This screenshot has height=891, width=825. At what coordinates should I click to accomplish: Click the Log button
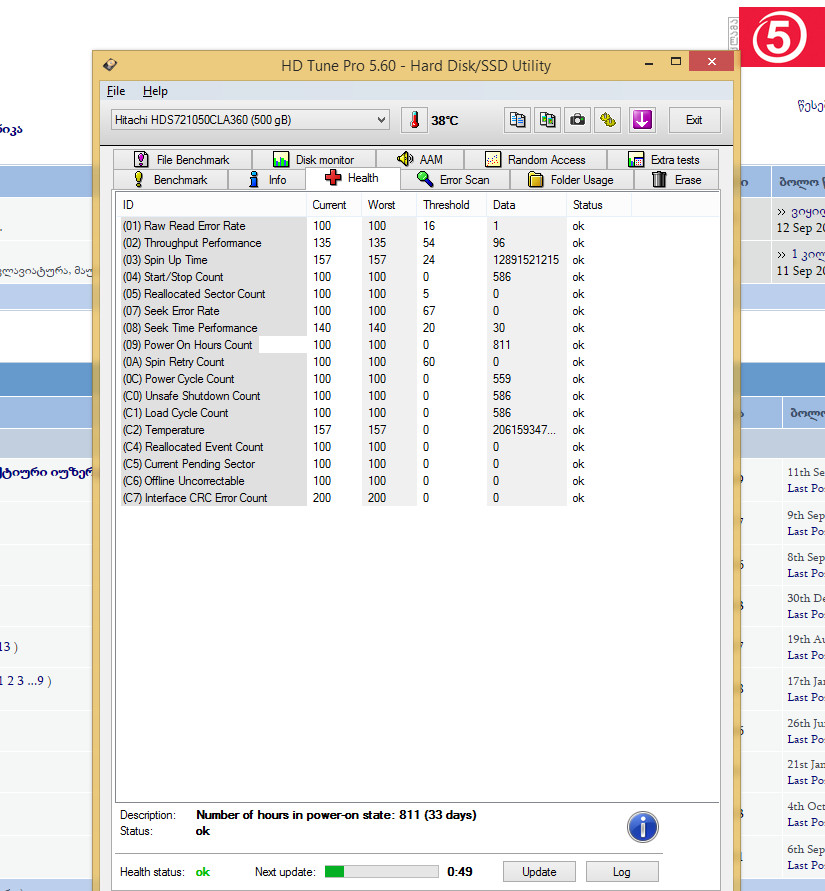click(621, 872)
